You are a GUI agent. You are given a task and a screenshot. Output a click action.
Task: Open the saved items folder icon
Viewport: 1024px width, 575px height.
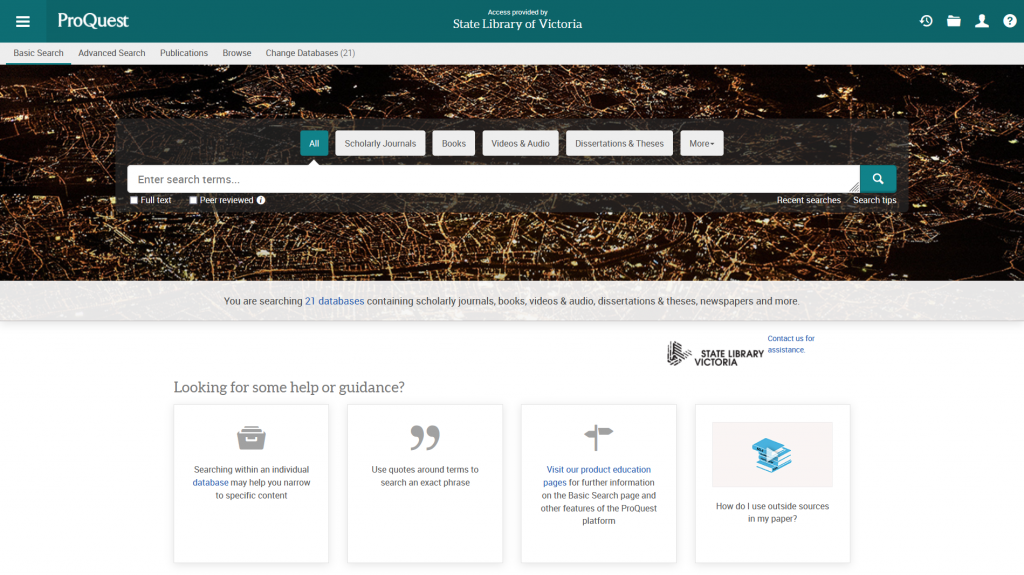[x=954, y=21]
